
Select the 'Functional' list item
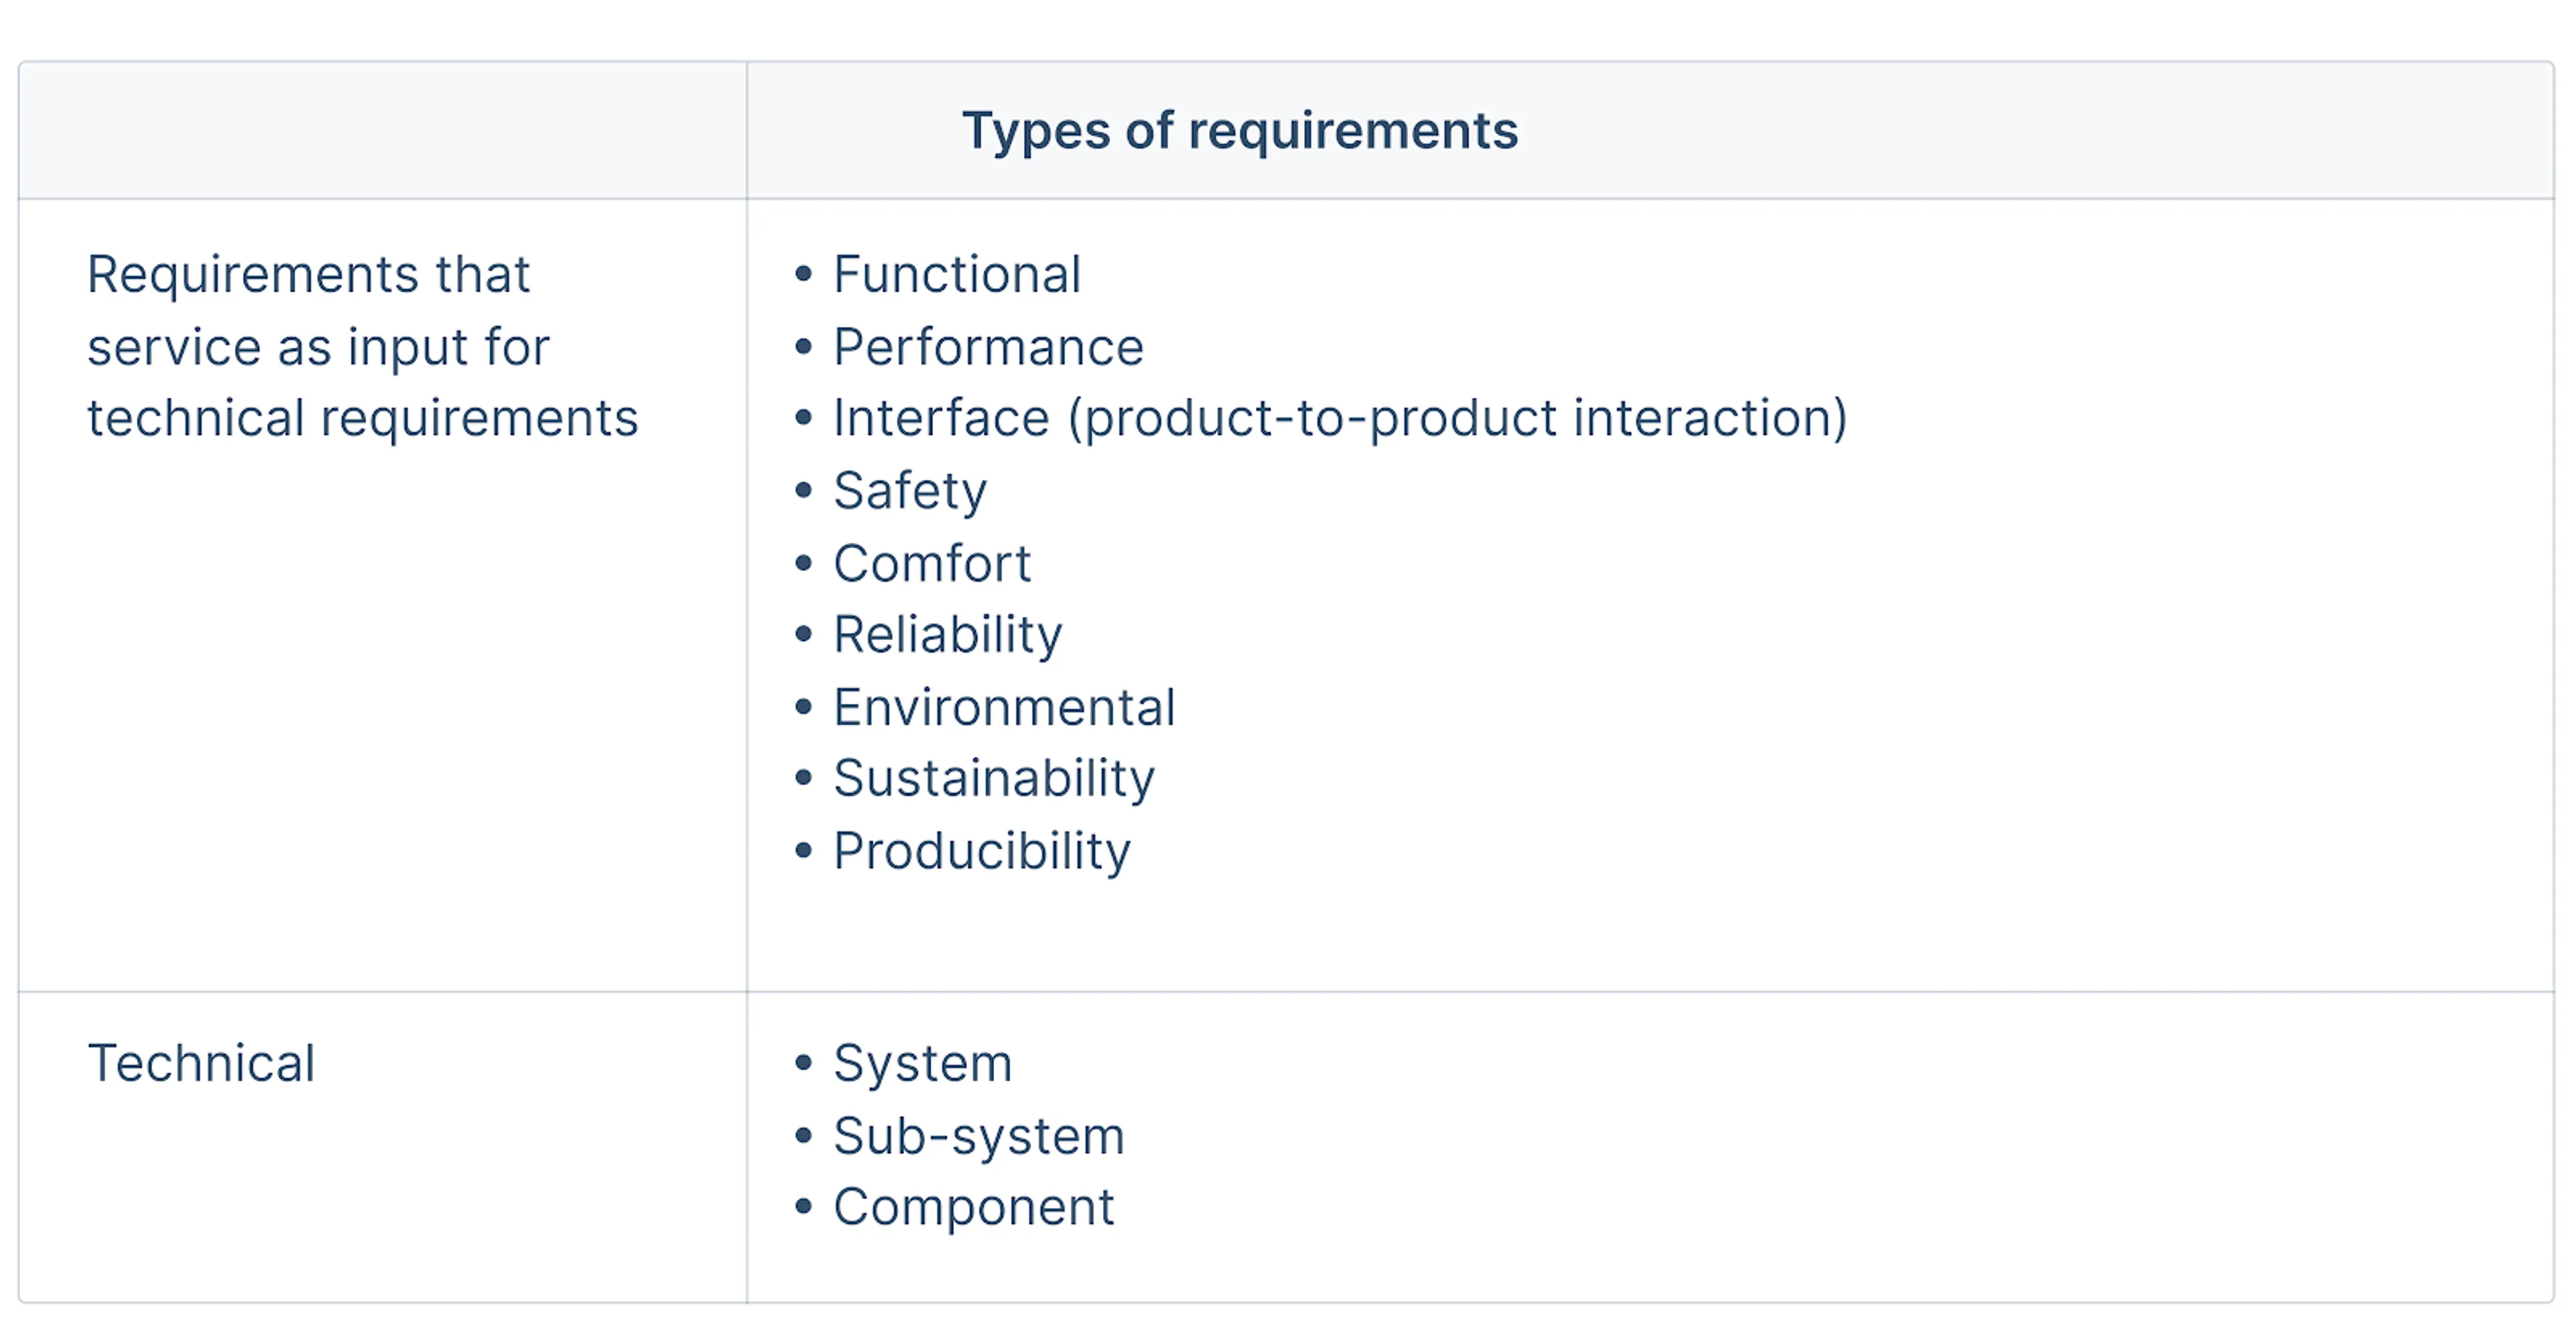[957, 274]
